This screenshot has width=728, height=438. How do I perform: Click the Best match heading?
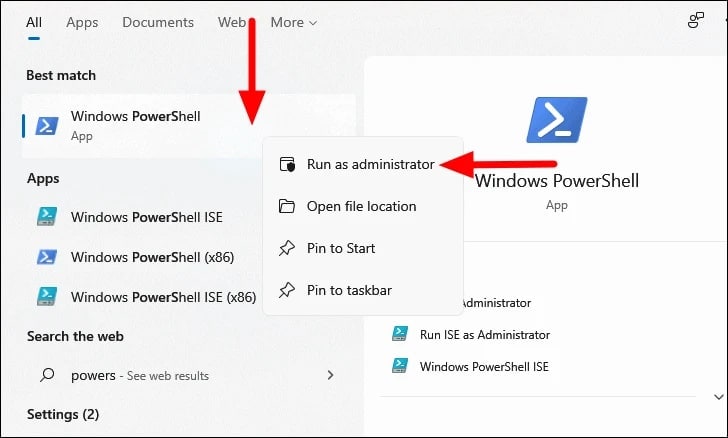point(61,75)
